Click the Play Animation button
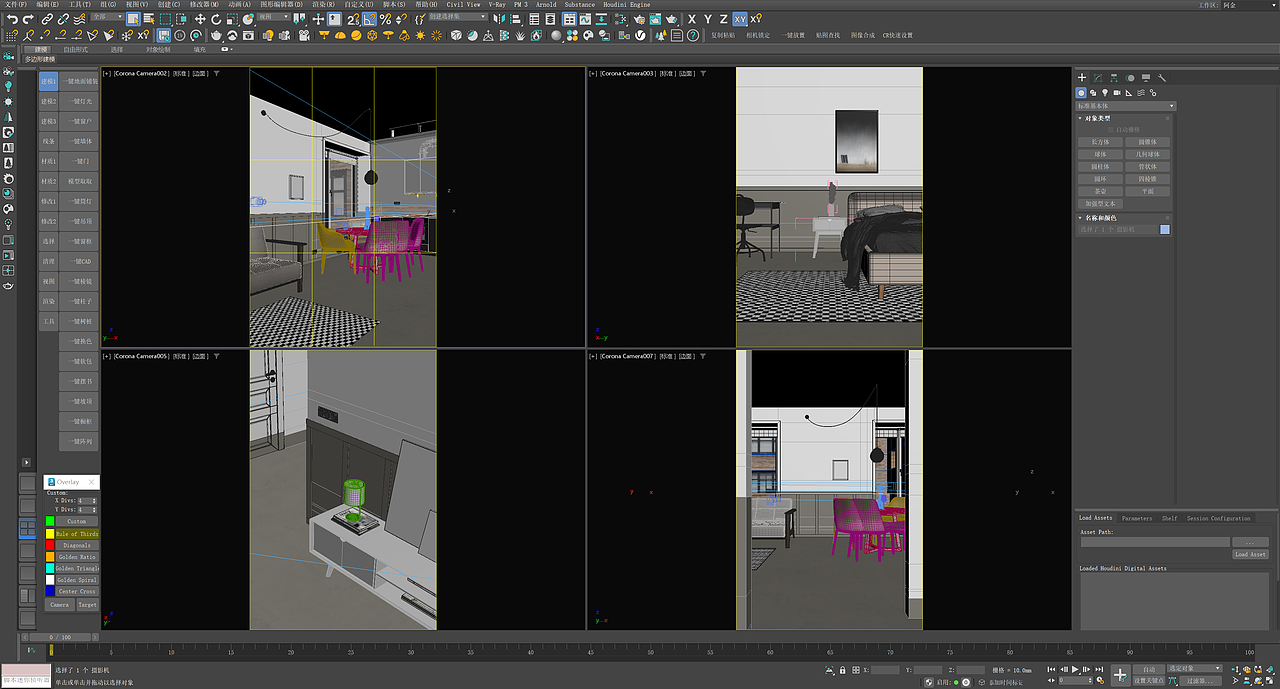1280x689 pixels. click(x=1075, y=669)
